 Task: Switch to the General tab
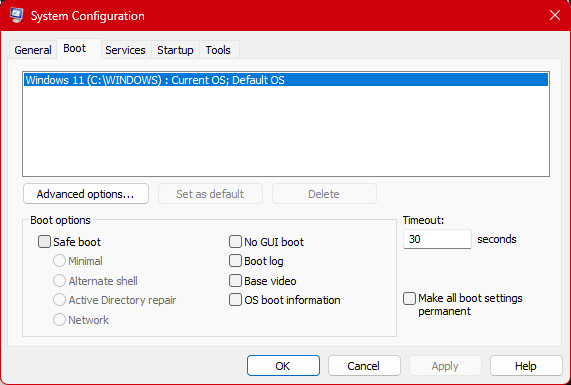(33, 50)
